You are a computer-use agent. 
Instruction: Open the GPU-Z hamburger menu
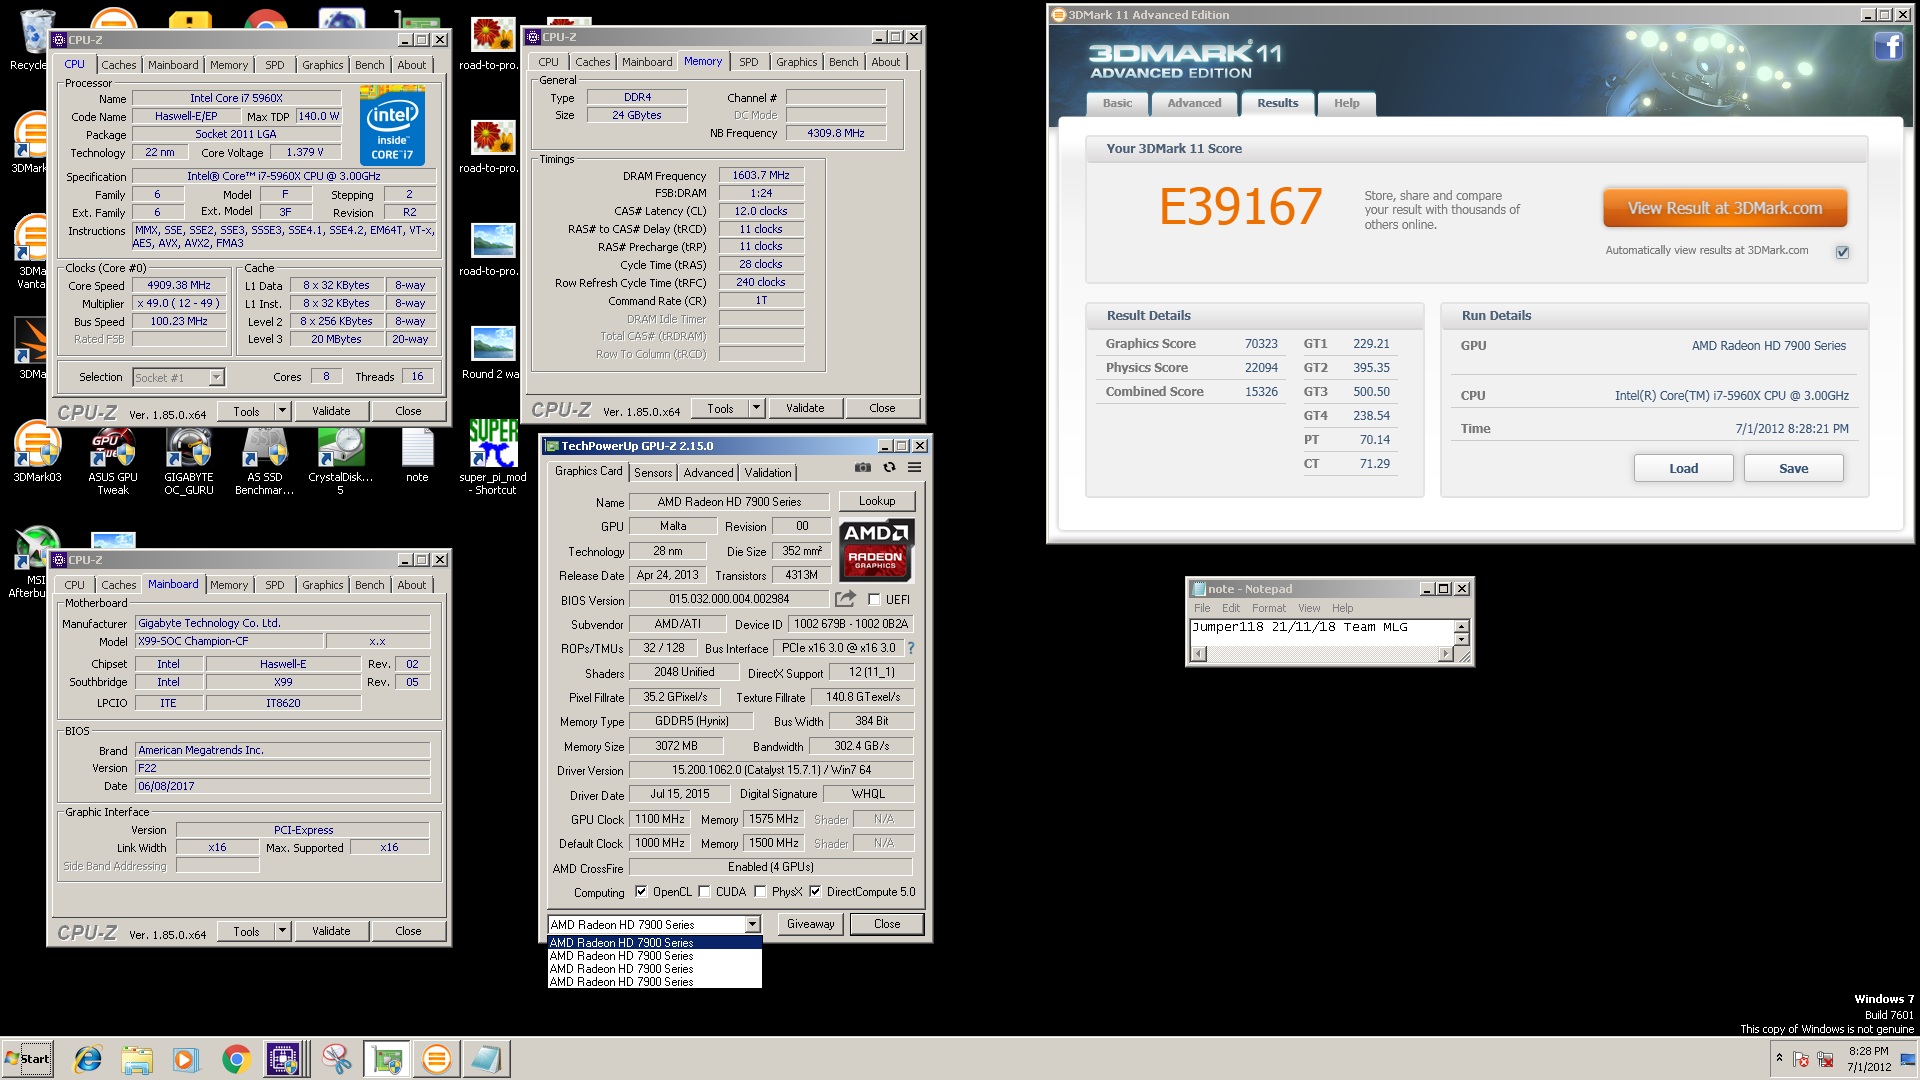(914, 467)
